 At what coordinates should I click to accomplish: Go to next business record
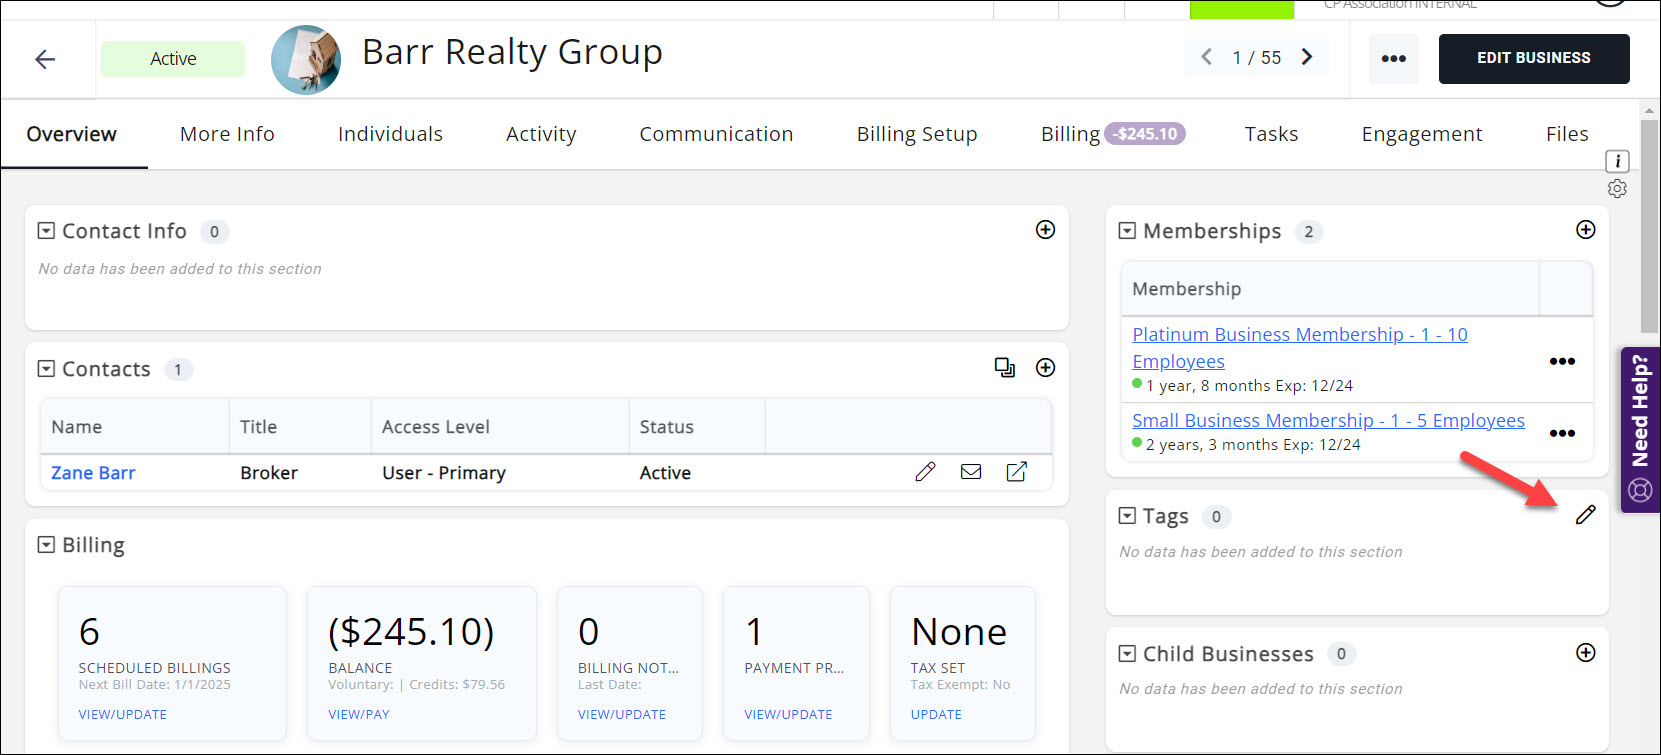click(1307, 57)
